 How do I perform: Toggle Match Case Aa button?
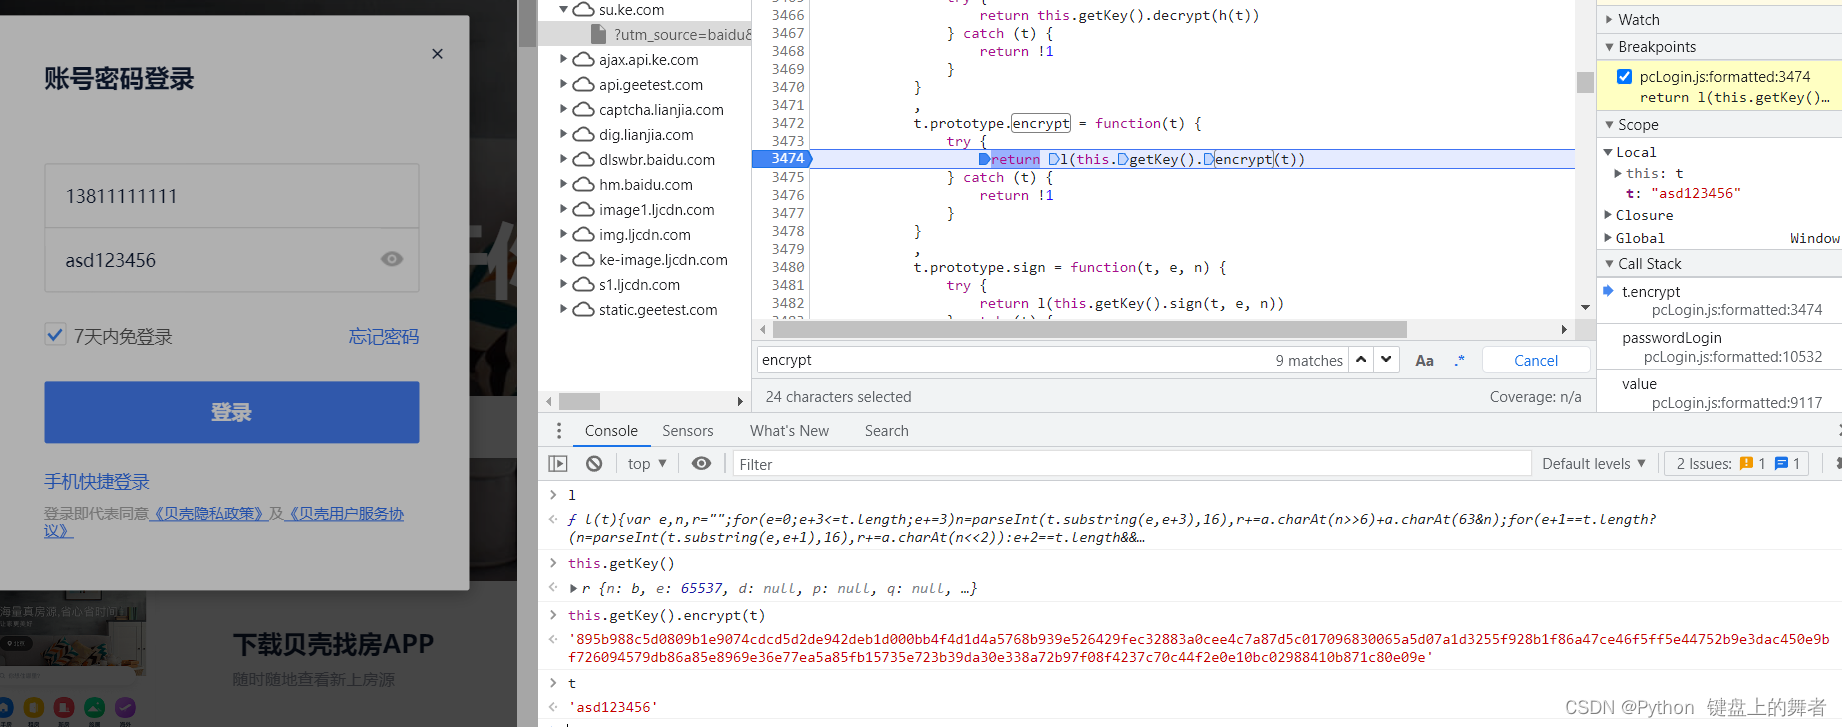click(x=1425, y=361)
